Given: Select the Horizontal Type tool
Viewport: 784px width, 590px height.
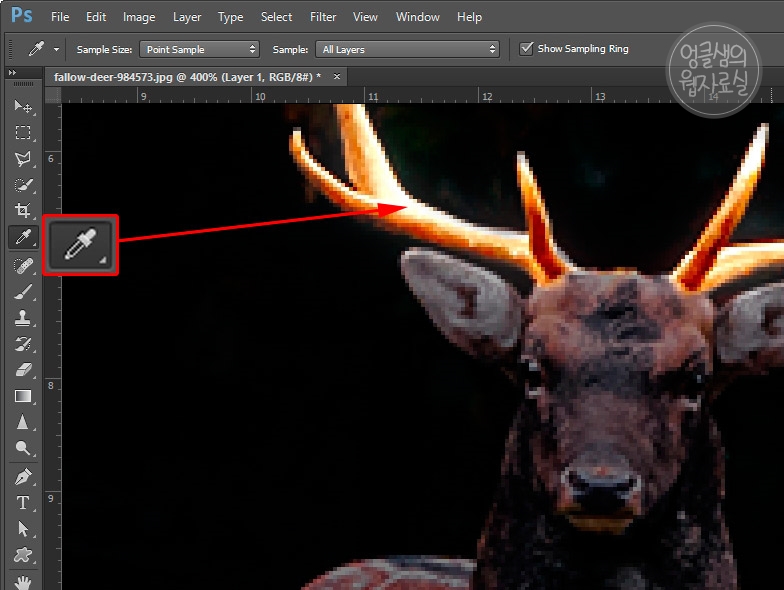Looking at the screenshot, I should point(22,502).
